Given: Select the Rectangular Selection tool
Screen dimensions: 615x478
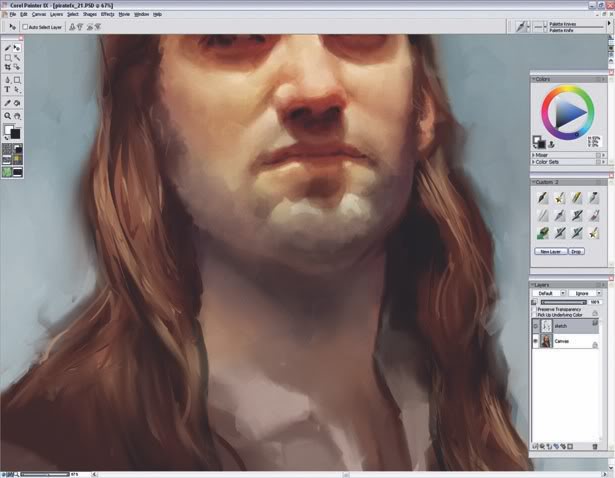Looking at the screenshot, I should click(x=7, y=58).
